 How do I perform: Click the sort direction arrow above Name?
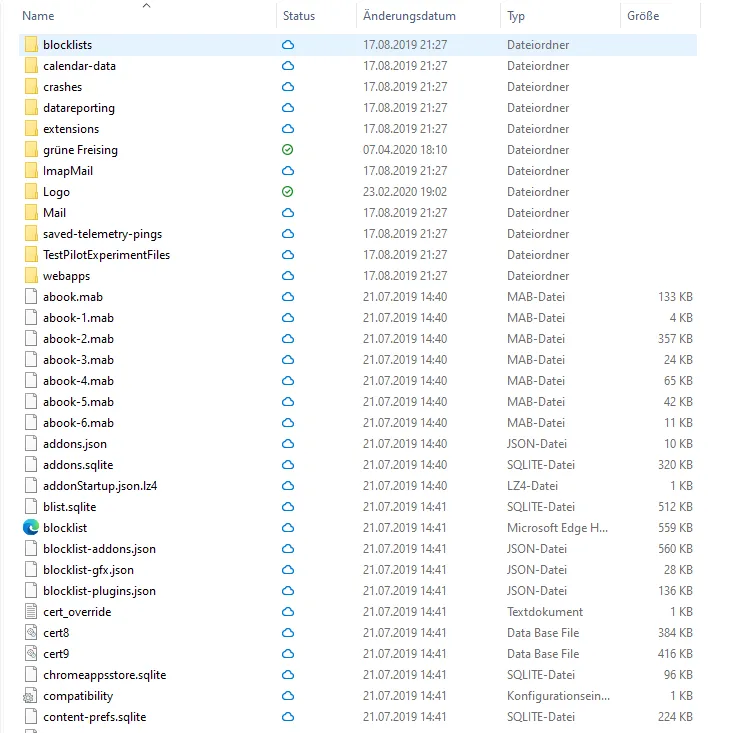(146, 5)
